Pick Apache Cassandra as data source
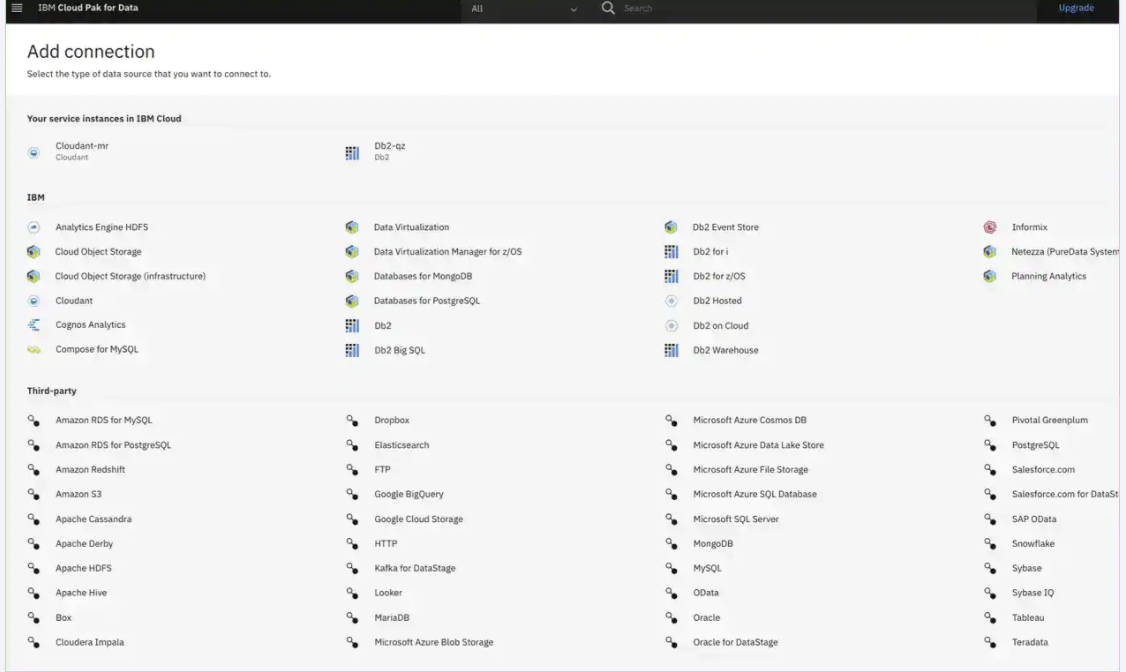The height and width of the screenshot is (672, 1126). (93, 519)
